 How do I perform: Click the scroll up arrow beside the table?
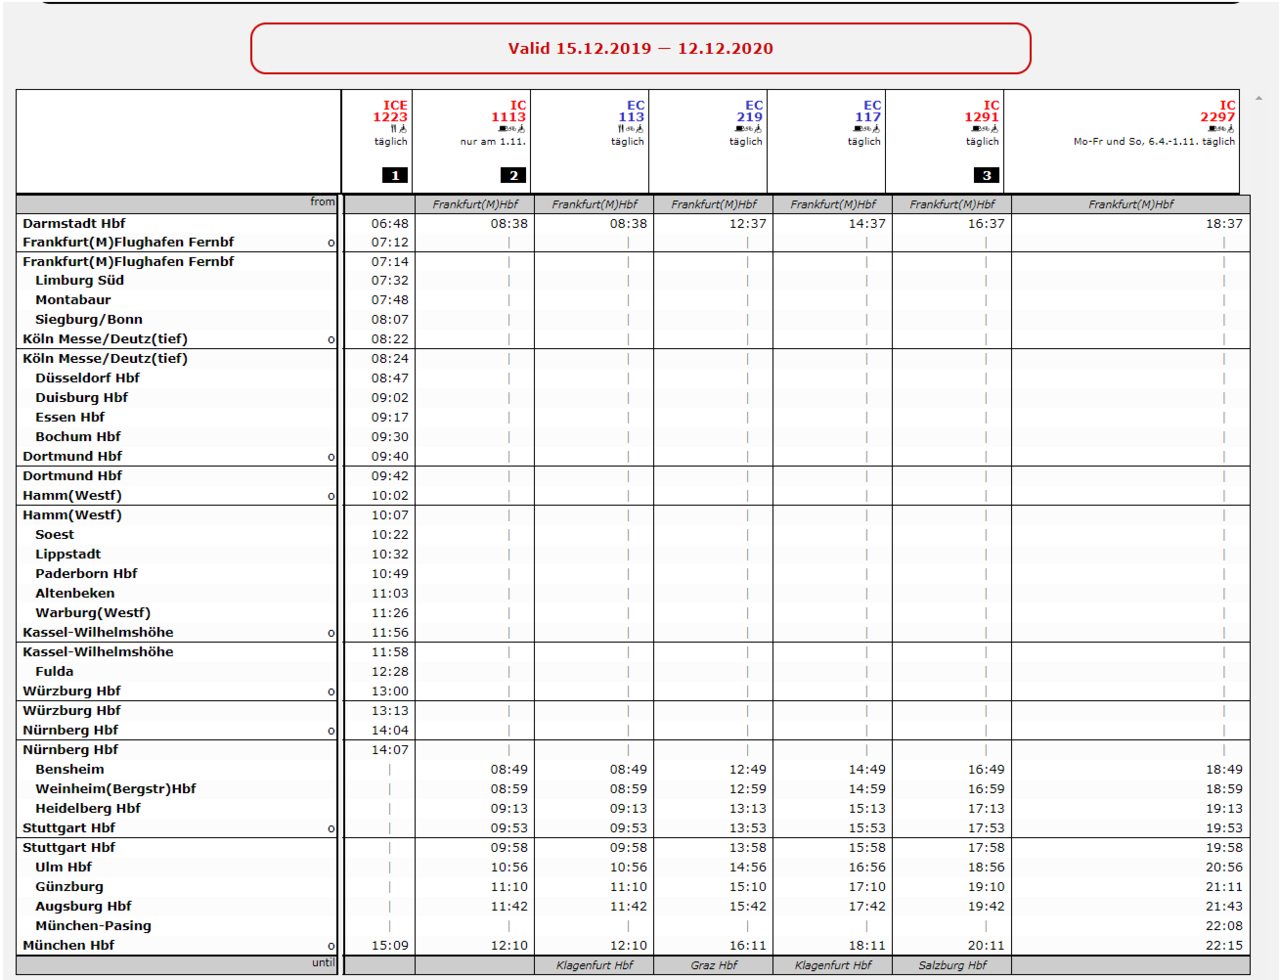click(1258, 99)
